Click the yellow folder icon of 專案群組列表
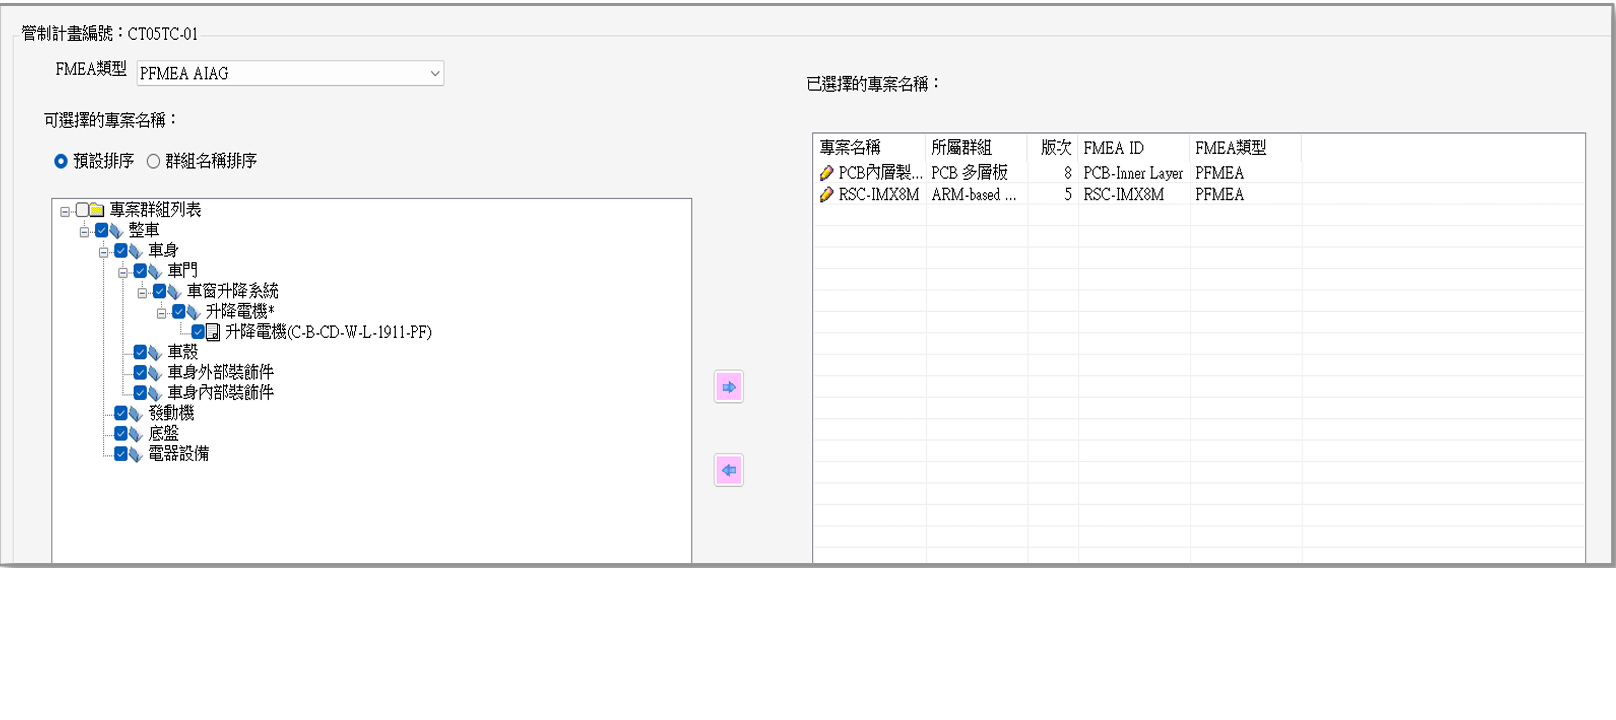 coord(97,210)
